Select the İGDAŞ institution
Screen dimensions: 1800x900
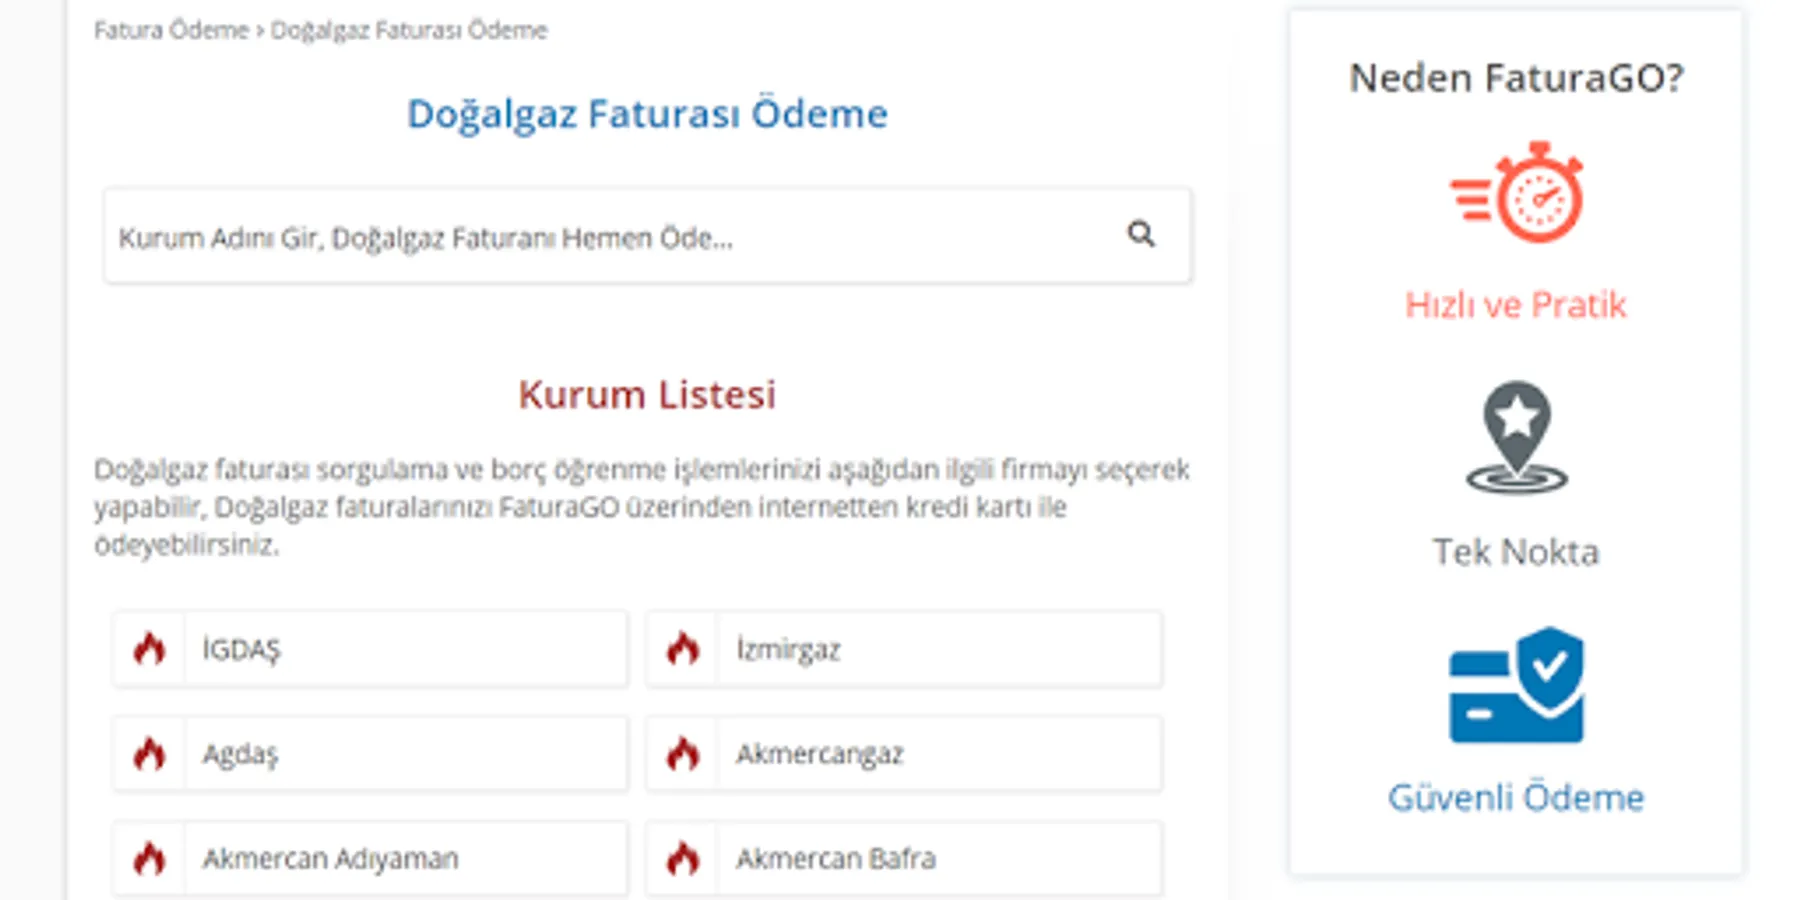click(x=371, y=649)
